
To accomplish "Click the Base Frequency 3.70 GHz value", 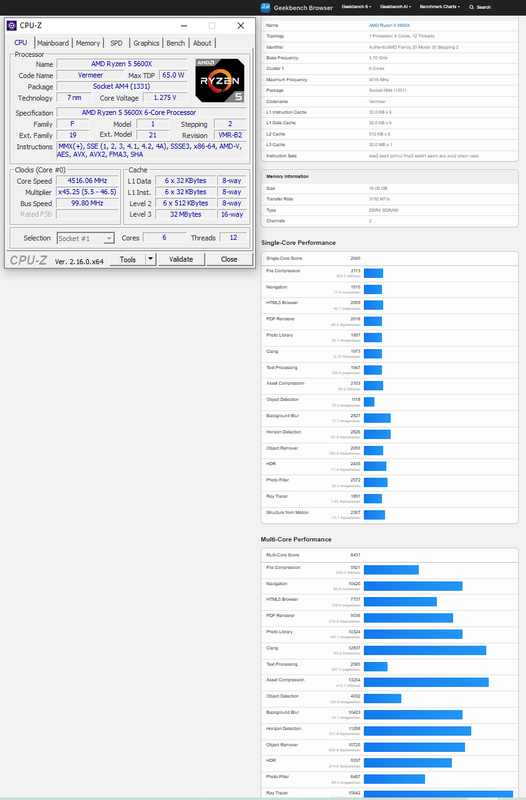I will point(378,58).
